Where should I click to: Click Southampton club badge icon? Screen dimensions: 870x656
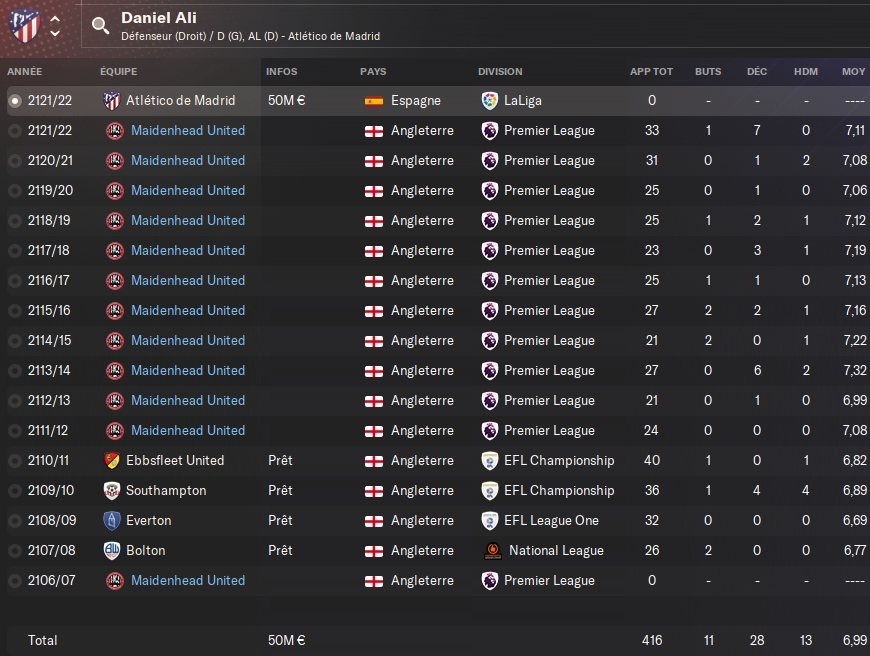click(112, 491)
